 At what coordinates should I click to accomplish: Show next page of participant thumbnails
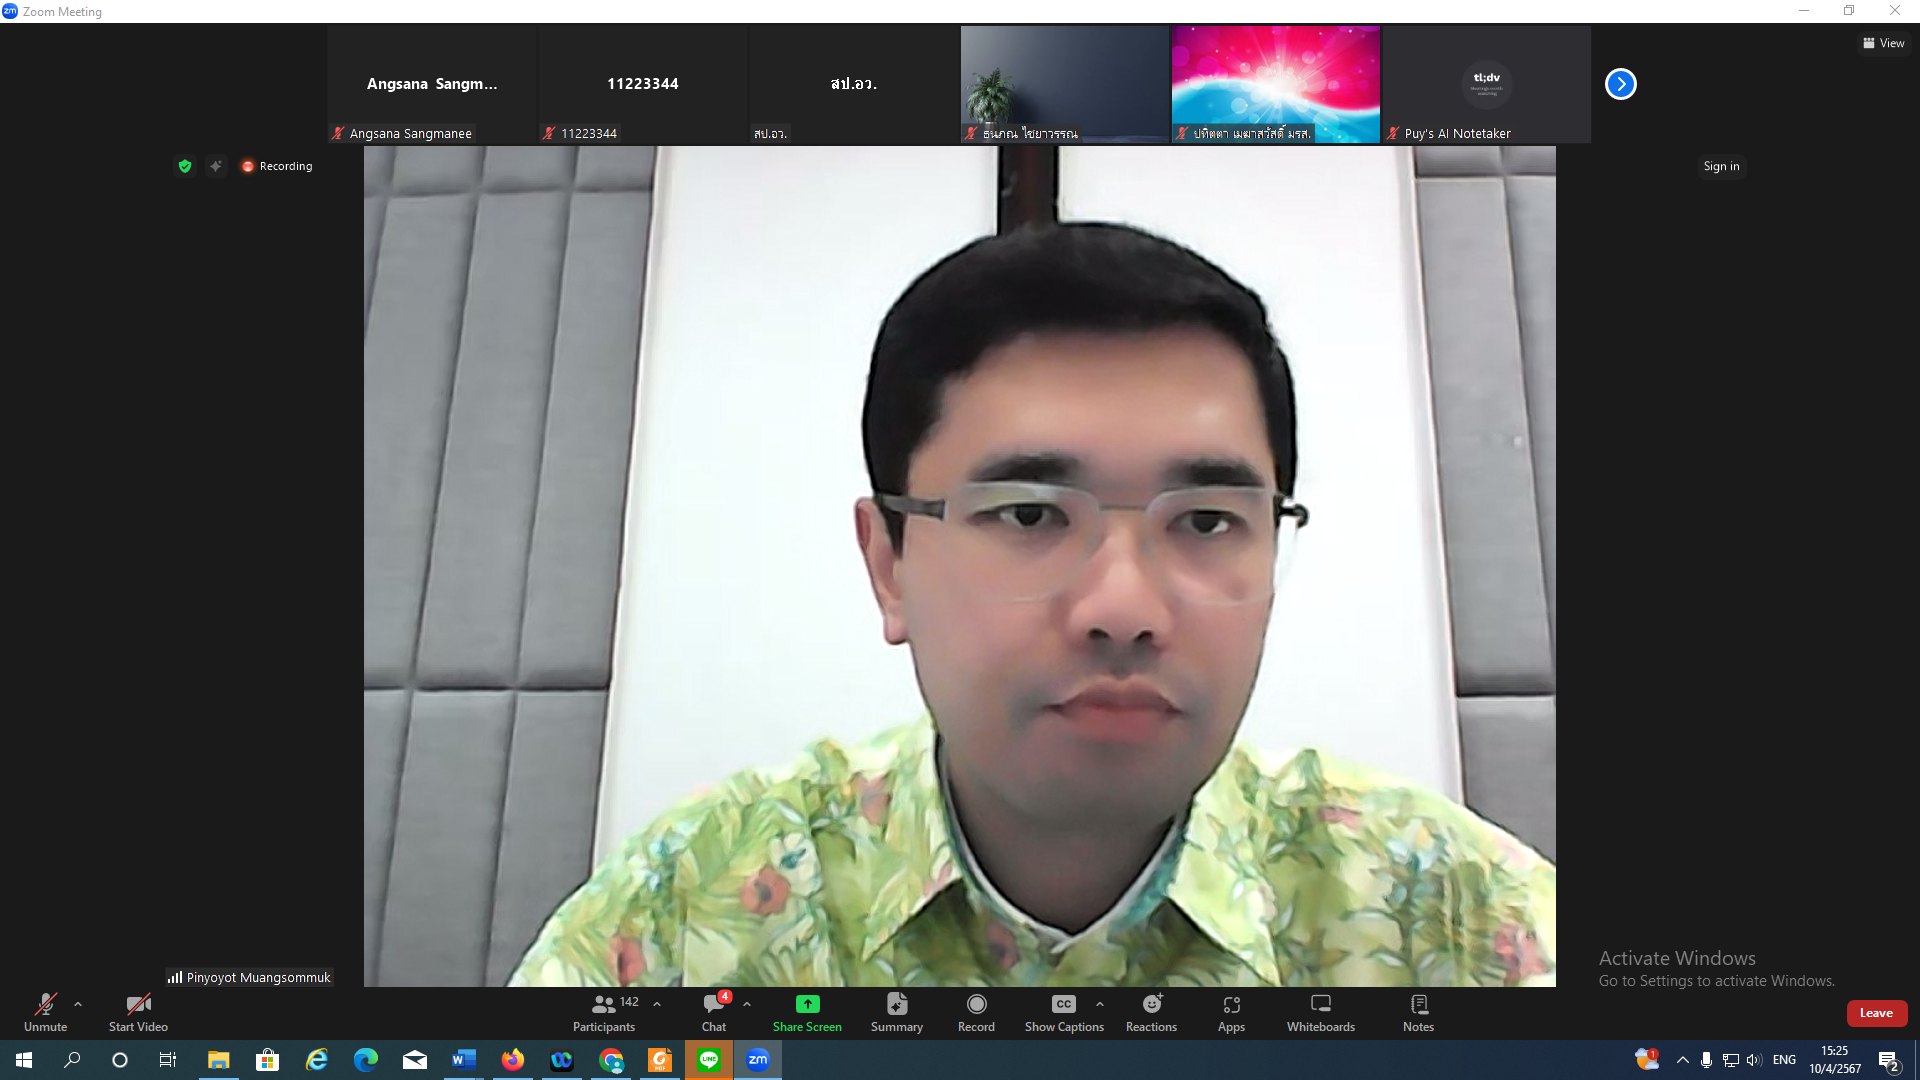click(1620, 84)
